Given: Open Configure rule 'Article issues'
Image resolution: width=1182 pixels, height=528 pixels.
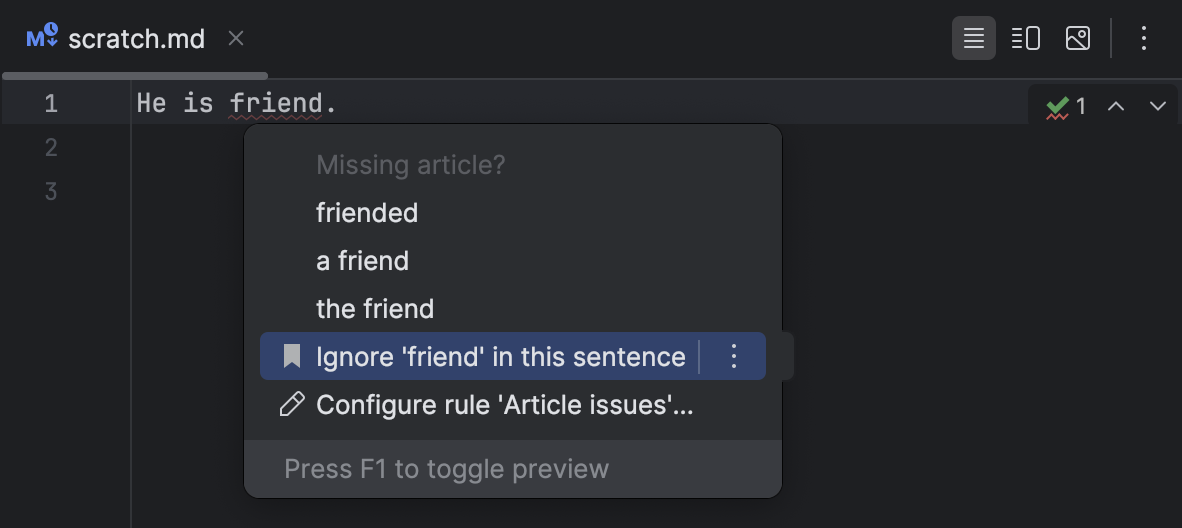Looking at the screenshot, I should click(504, 404).
